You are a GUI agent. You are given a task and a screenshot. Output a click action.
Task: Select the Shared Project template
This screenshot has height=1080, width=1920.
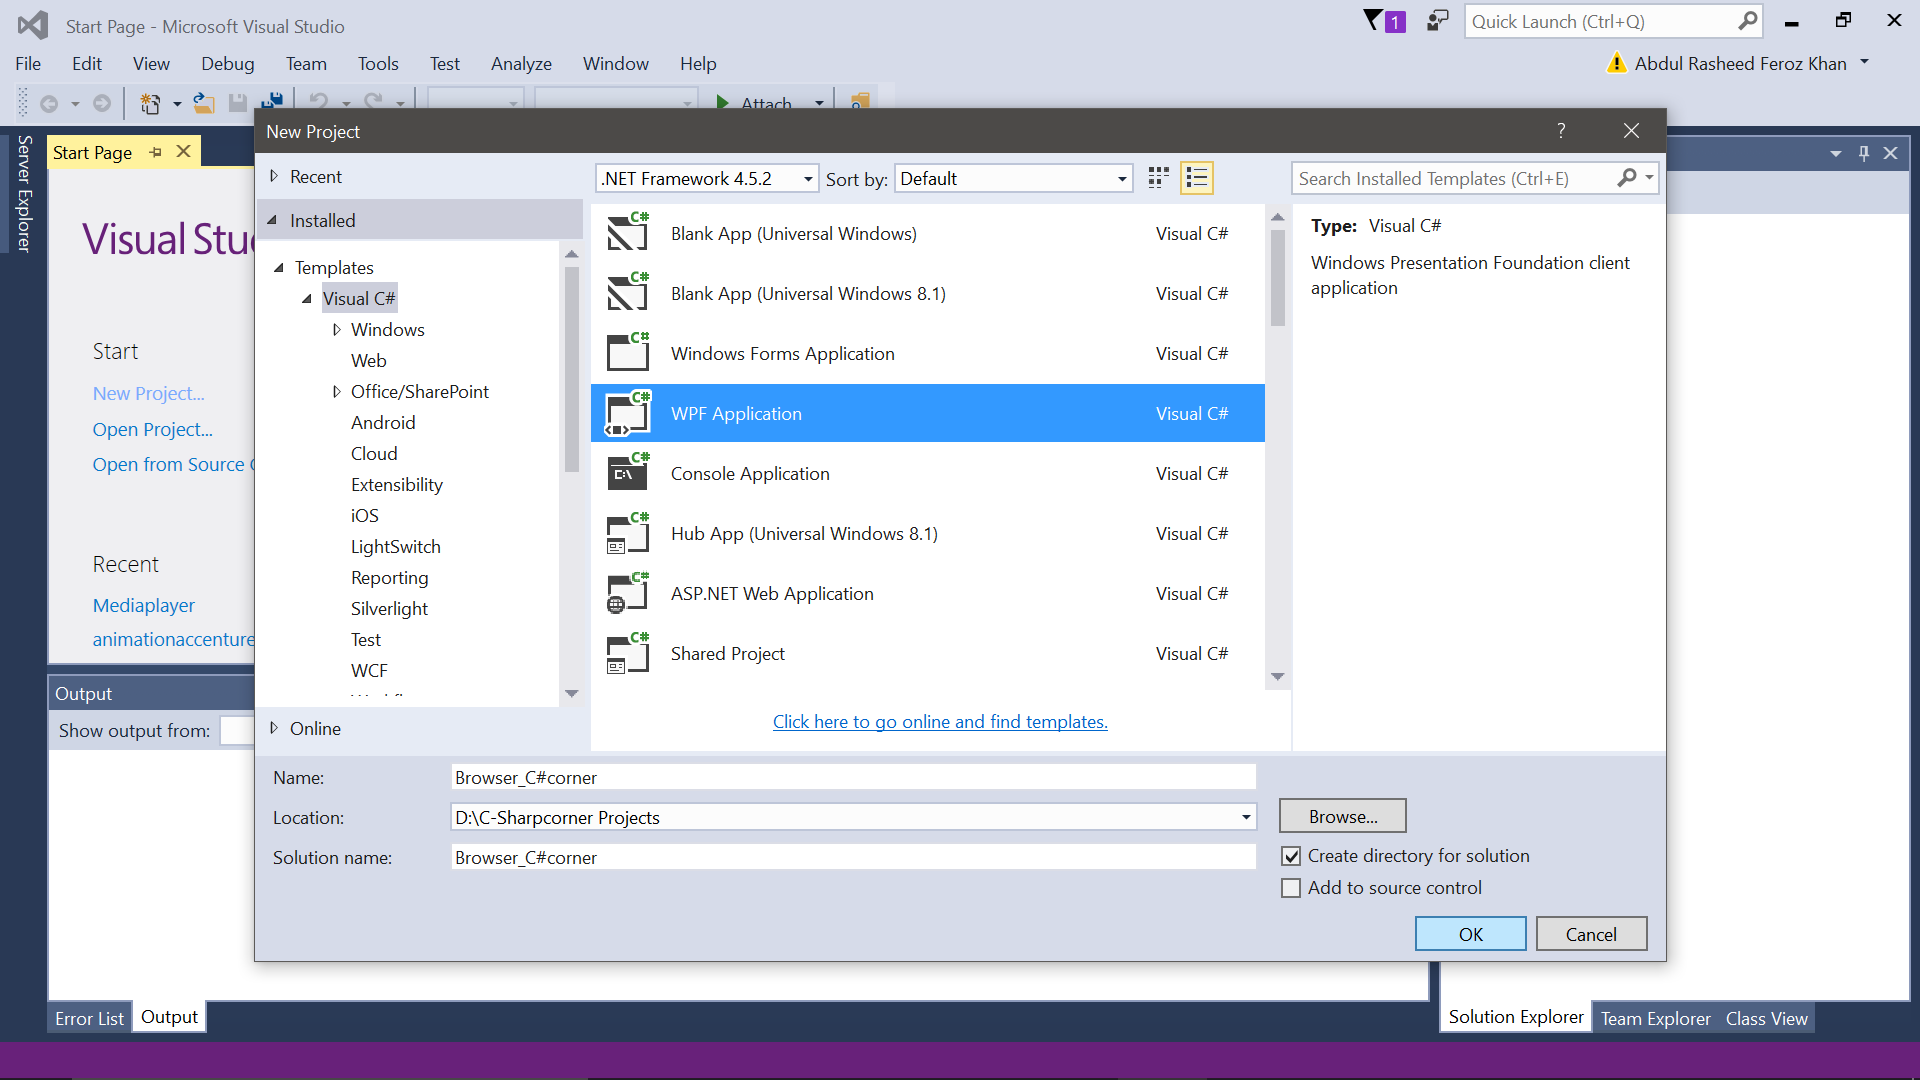(x=928, y=653)
